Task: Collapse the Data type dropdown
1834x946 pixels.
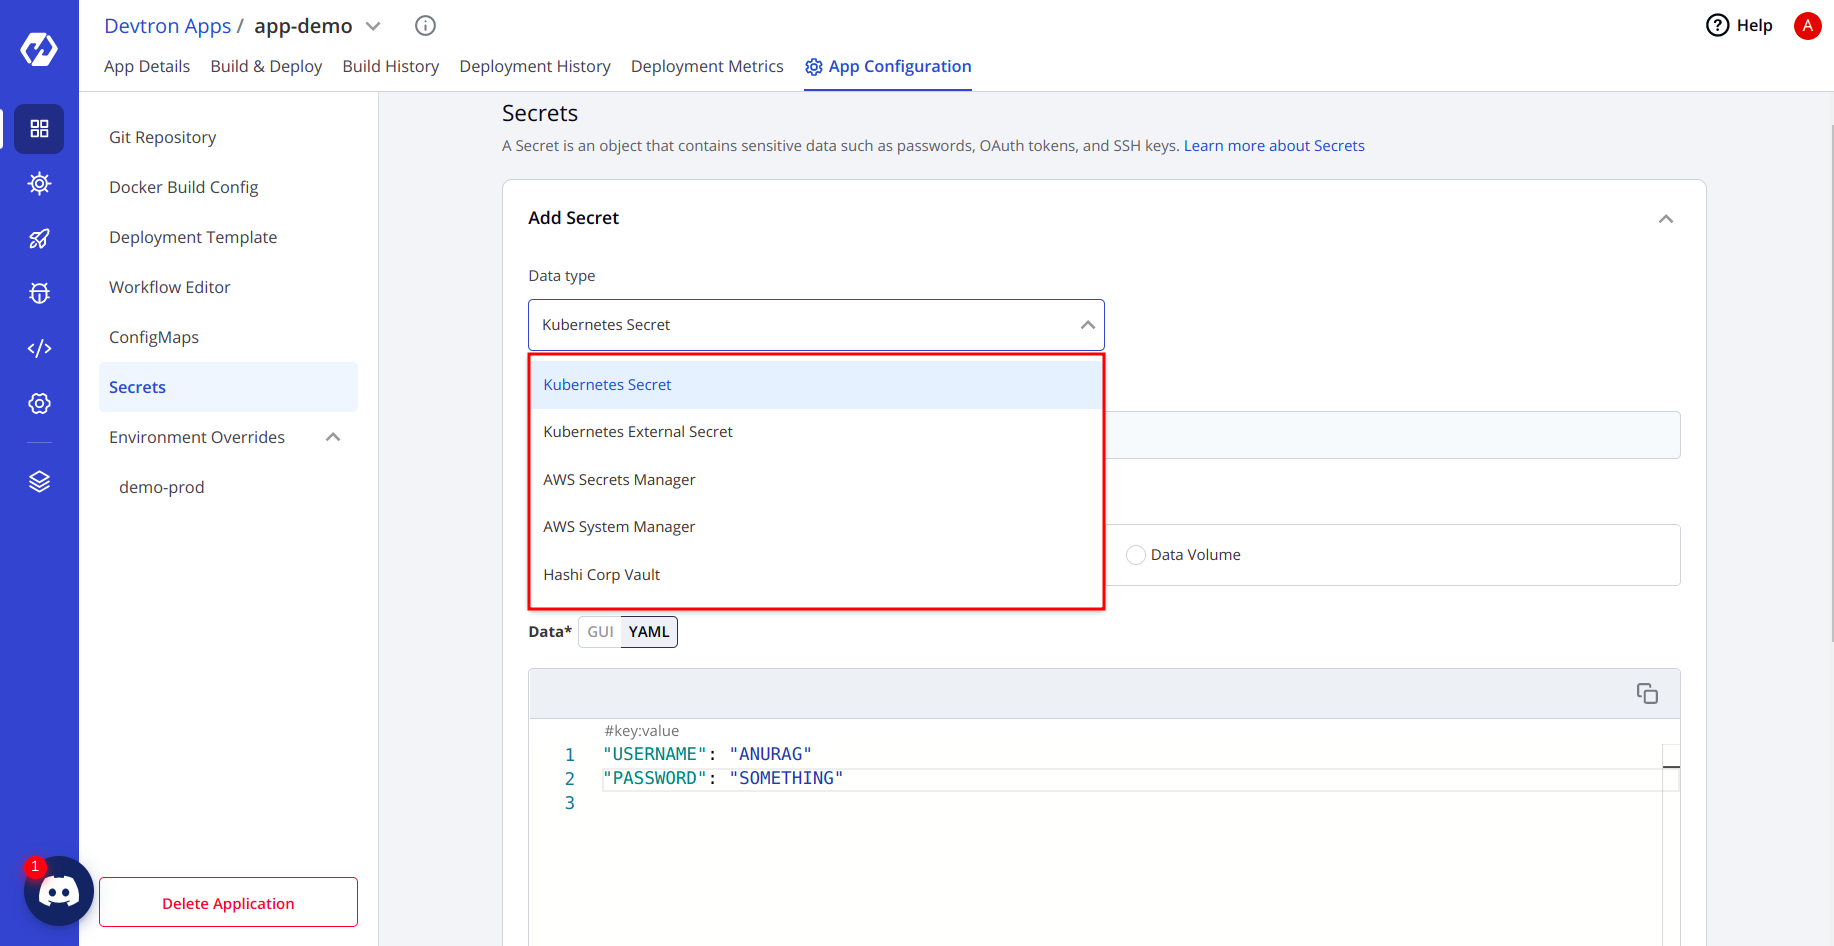Action: coord(1087,325)
